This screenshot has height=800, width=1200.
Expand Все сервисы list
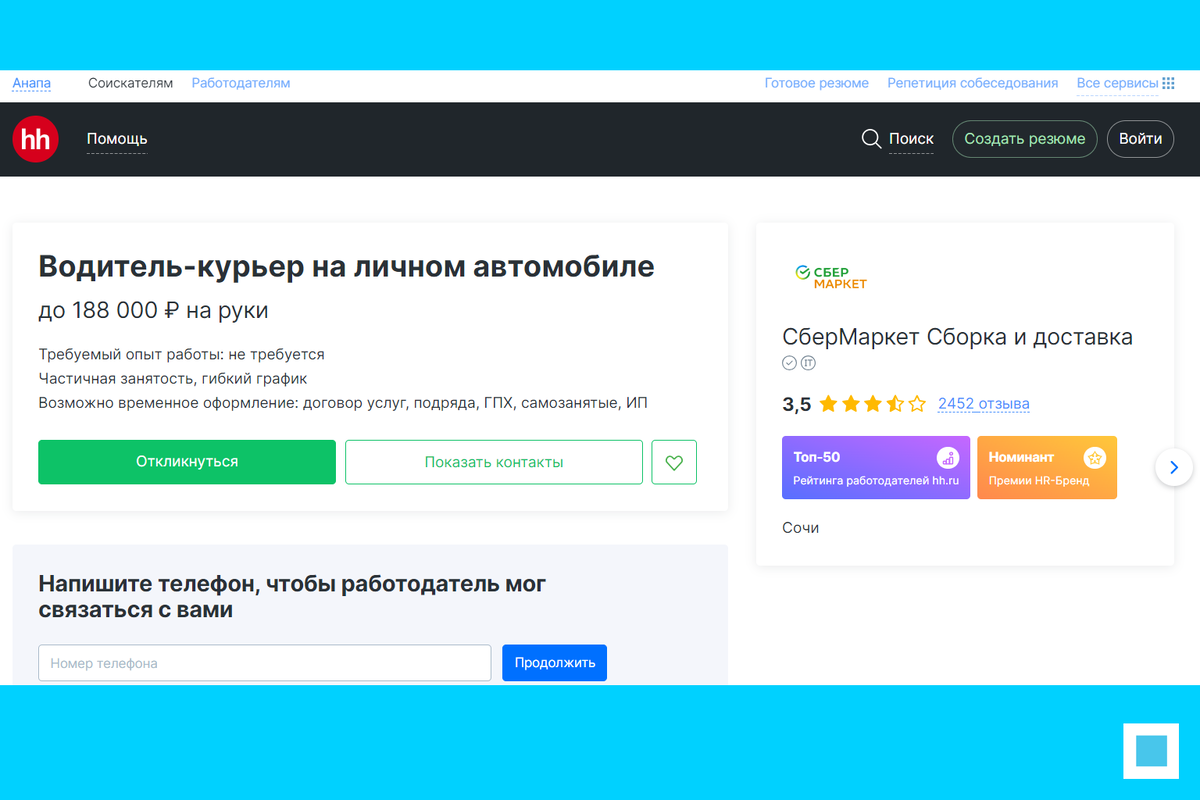pyautogui.click(x=1118, y=84)
